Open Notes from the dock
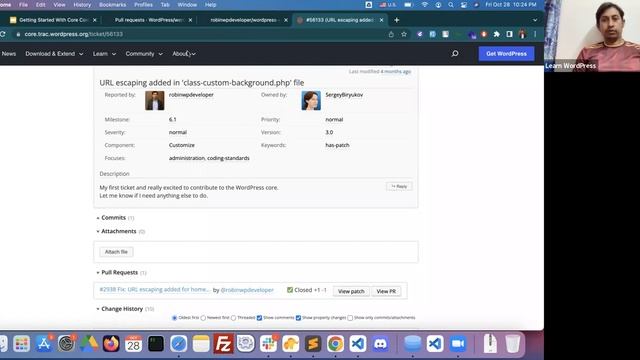The width and height of the screenshot is (640, 360). [201, 344]
